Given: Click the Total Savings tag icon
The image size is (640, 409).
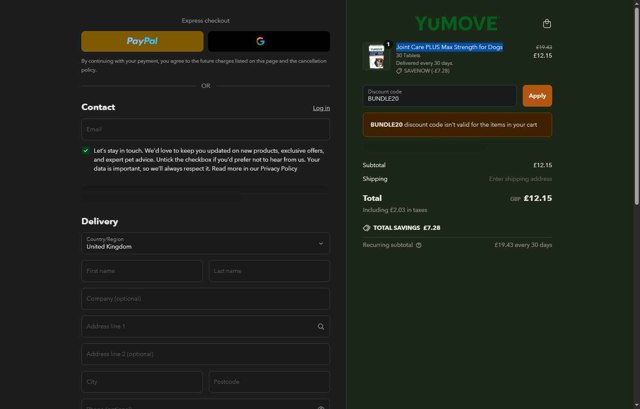Looking at the screenshot, I should coord(367,228).
